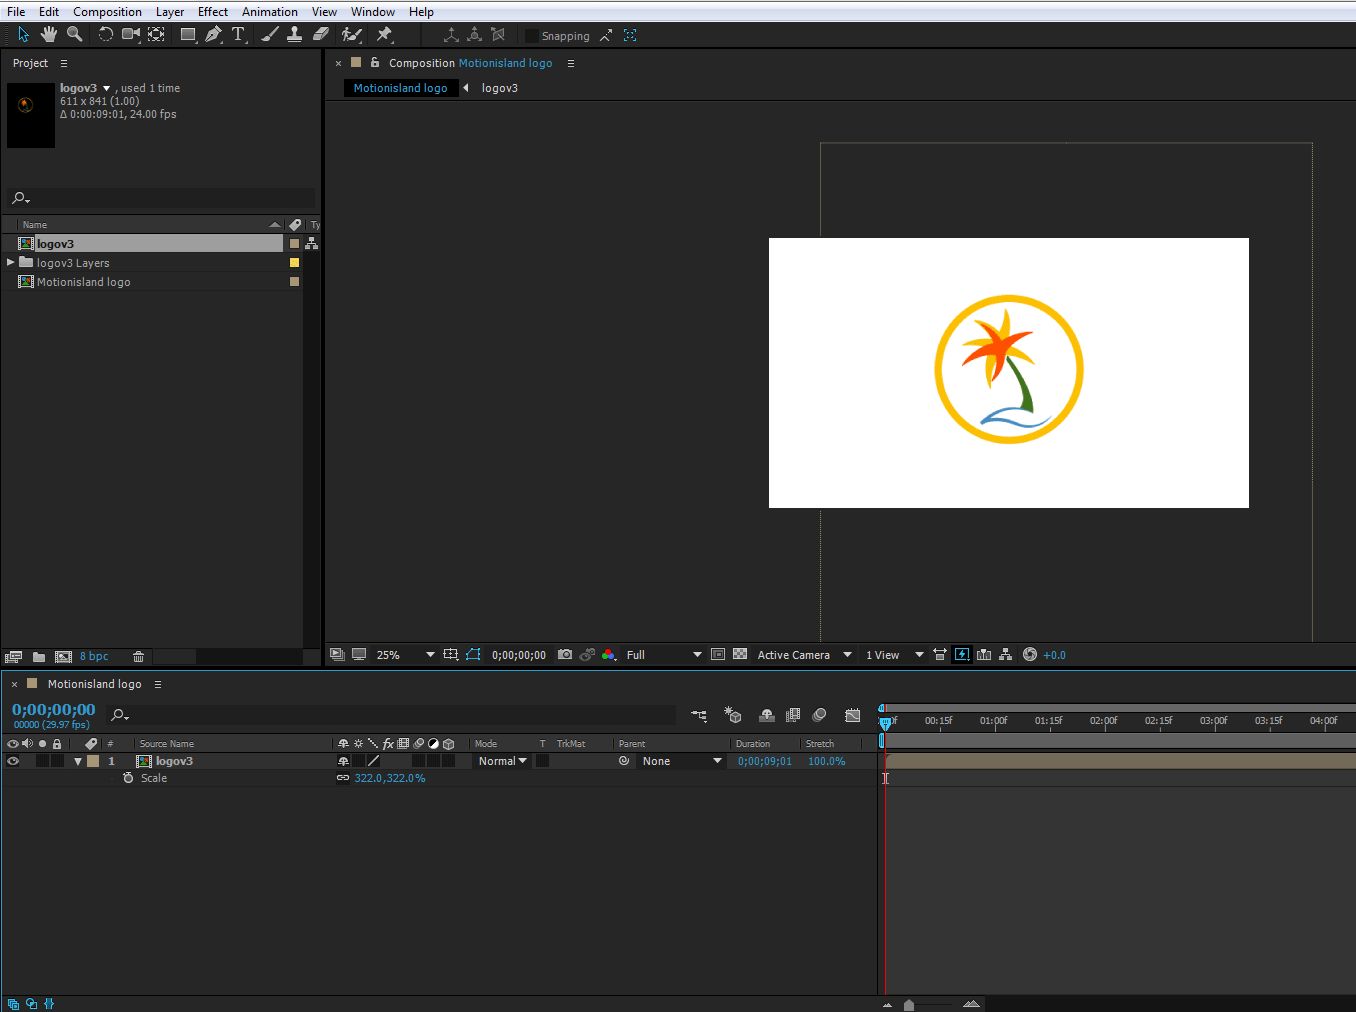1356x1012 pixels.
Task: Open the Composition menu
Action: coord(107,12)
